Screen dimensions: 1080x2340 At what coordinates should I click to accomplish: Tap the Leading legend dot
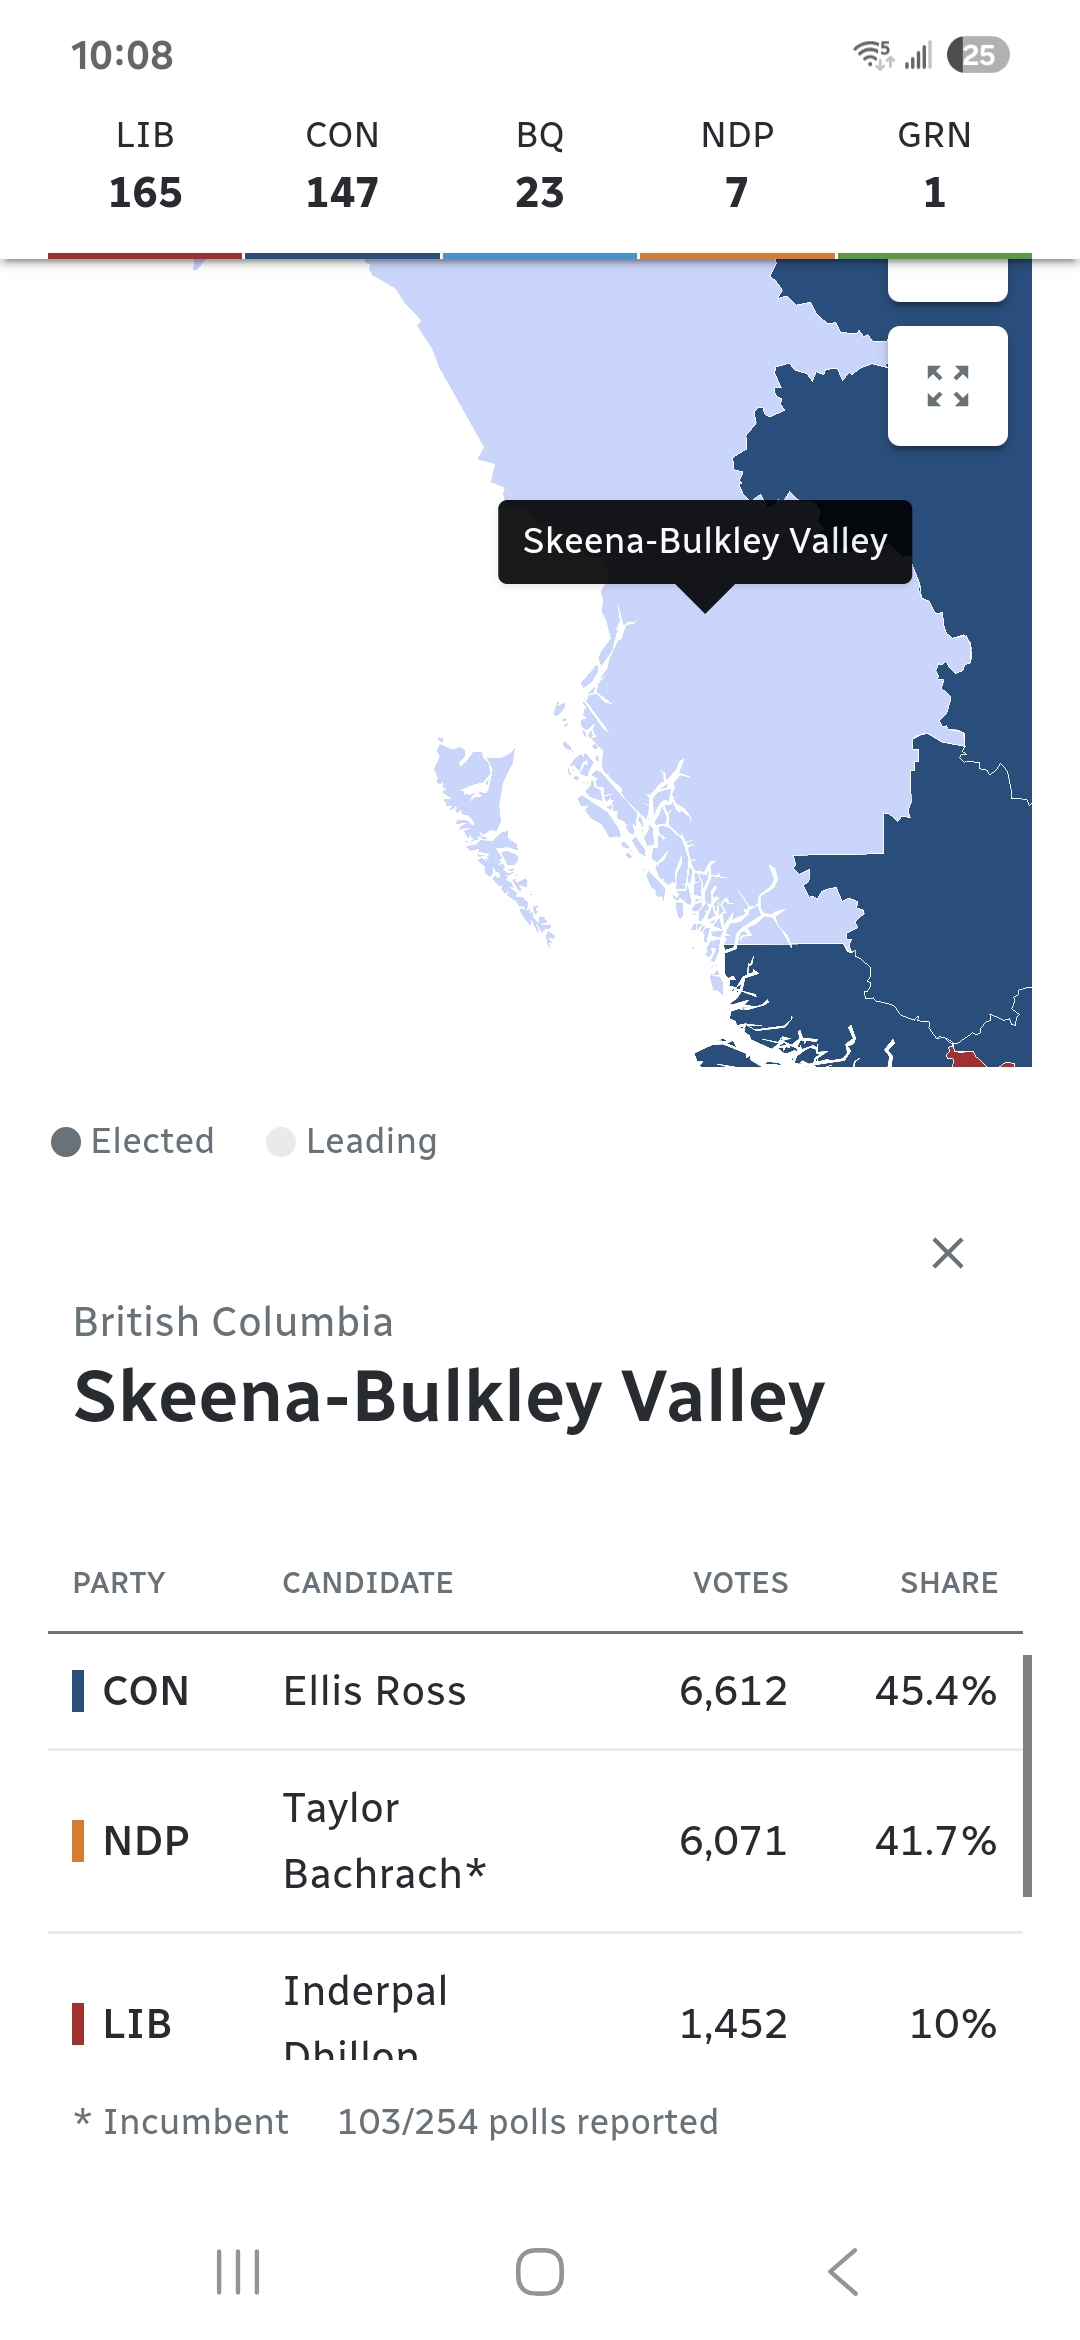(x=281, y=1142)
